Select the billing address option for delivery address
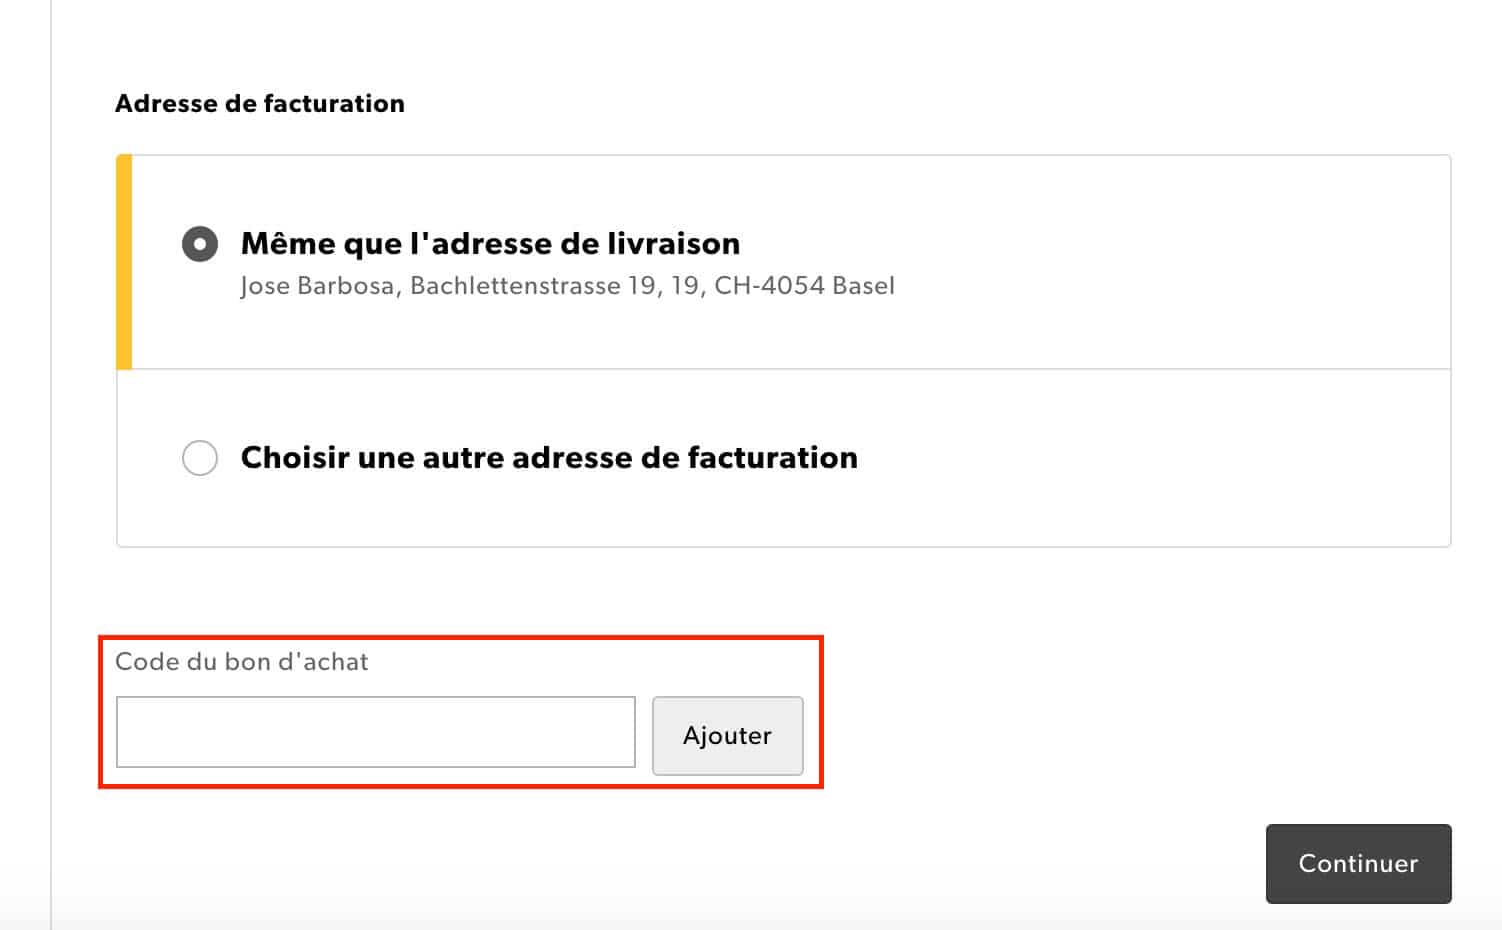 (199, 242)
